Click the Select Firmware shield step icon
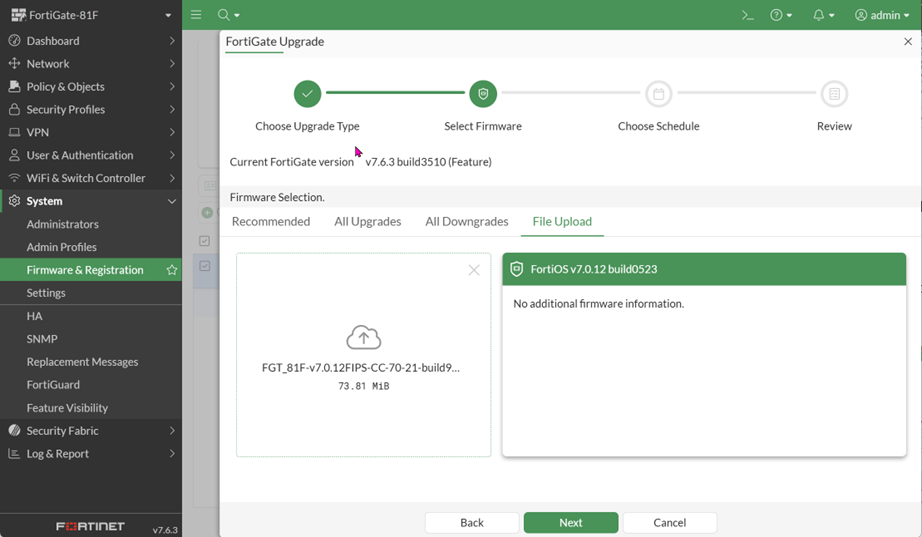Image resolution: width=922 pixels, height=537 pixels. [483, 94]
